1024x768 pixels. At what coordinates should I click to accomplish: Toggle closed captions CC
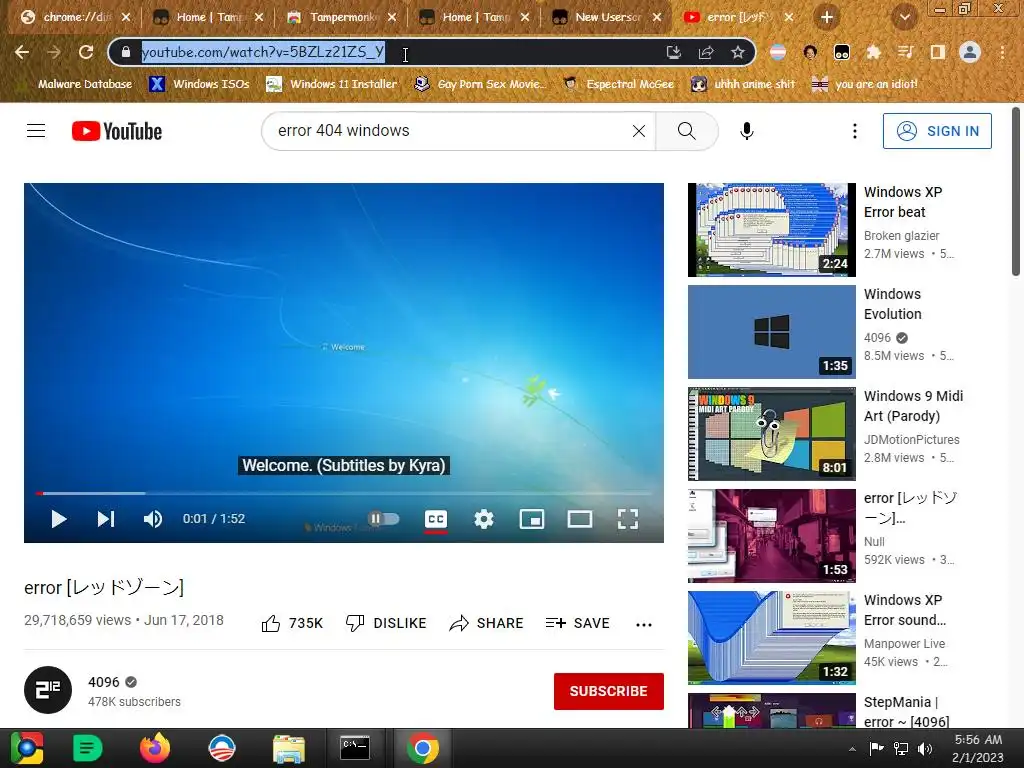tap(436, 519)
